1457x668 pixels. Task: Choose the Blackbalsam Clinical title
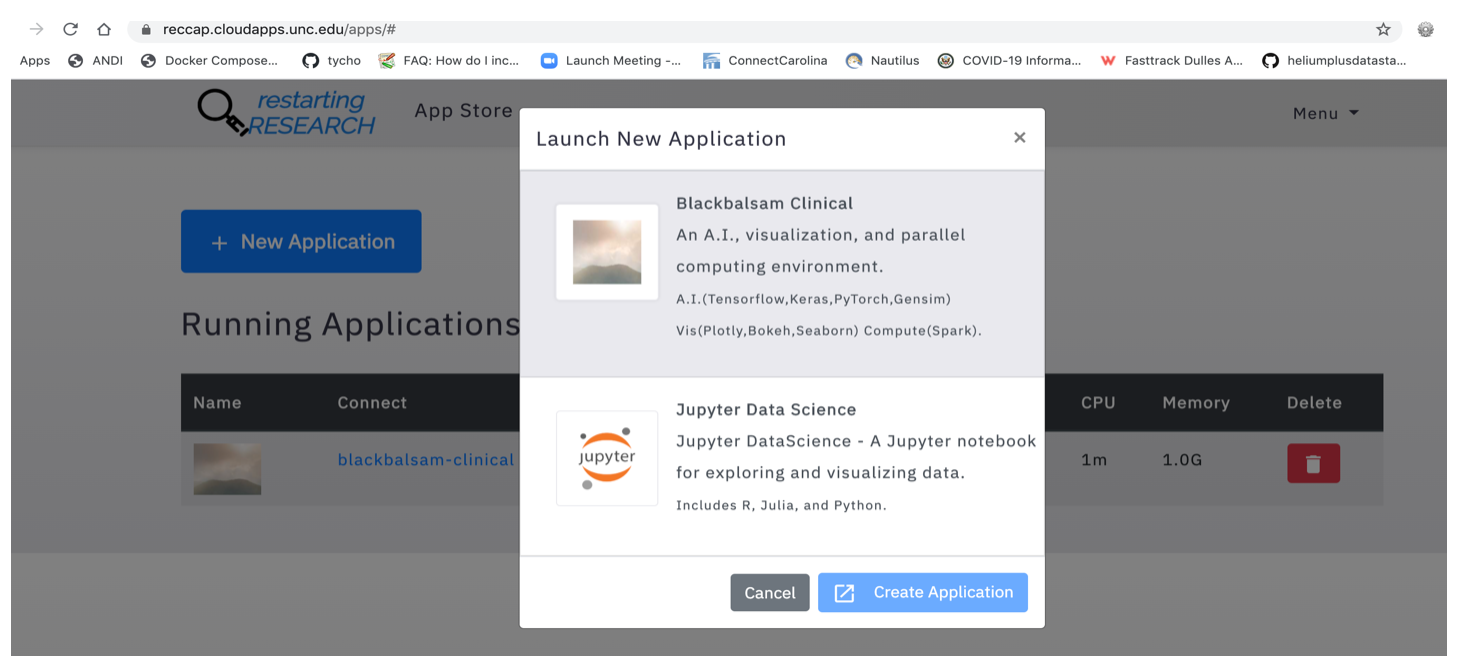click(764, 203)
